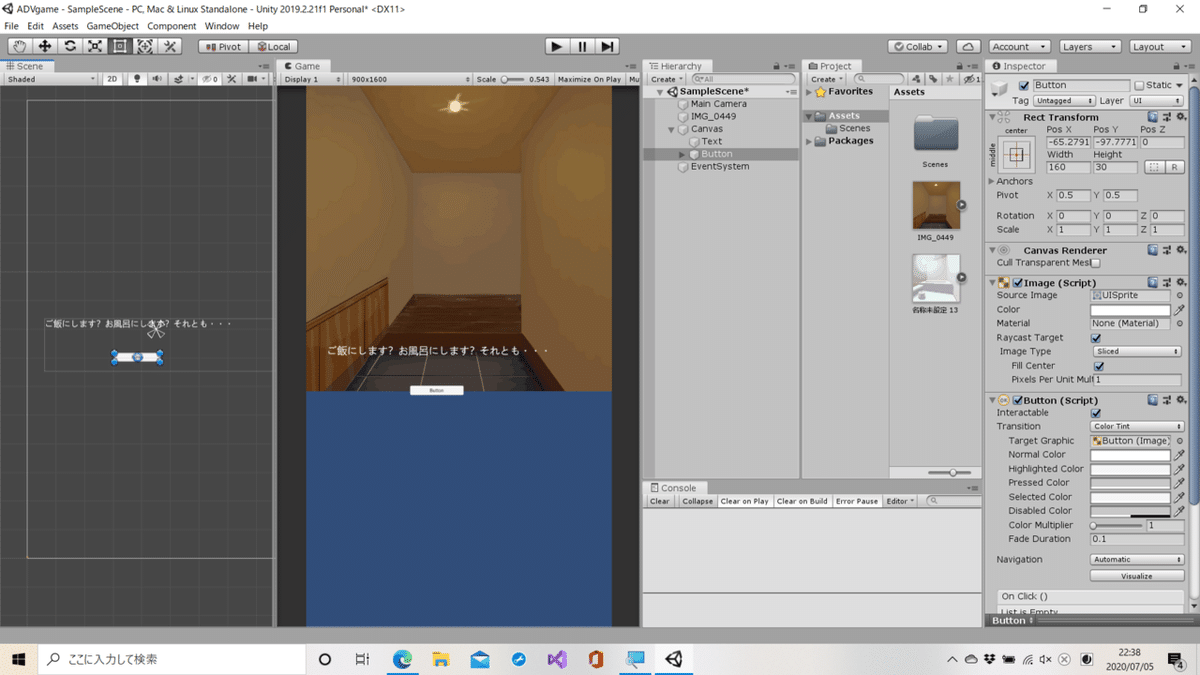
Task: Open Rect Transform gear menu
Action: click(1181, 117)
